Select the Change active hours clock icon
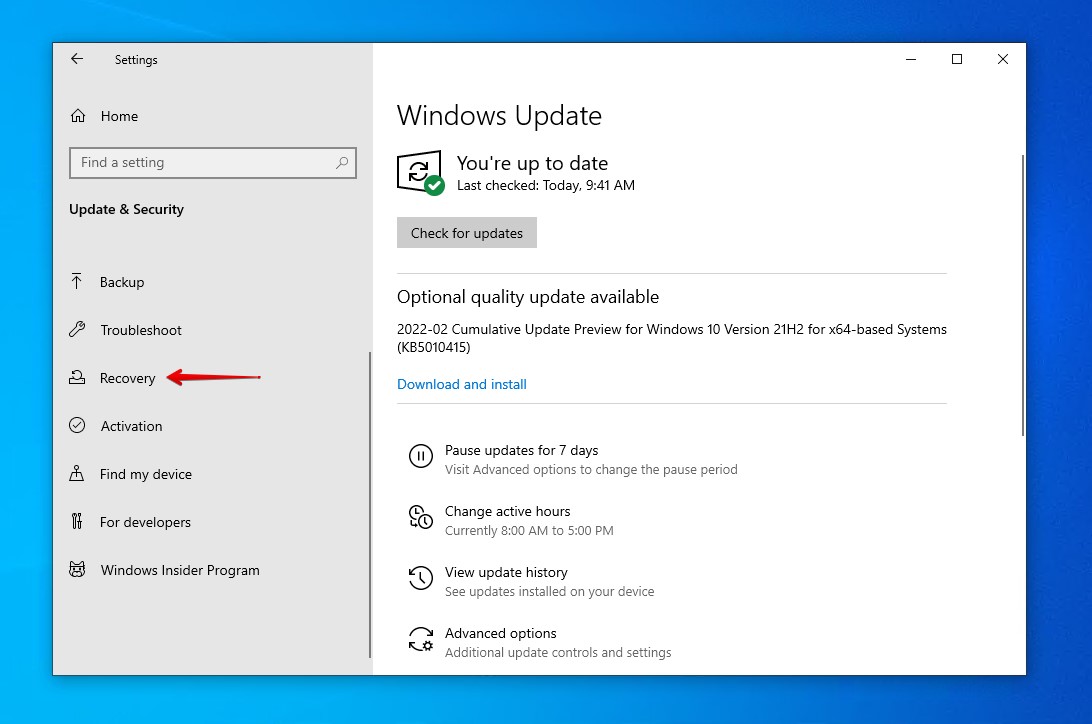This screenshot has width=1092, height=724. tap(420, 518)
